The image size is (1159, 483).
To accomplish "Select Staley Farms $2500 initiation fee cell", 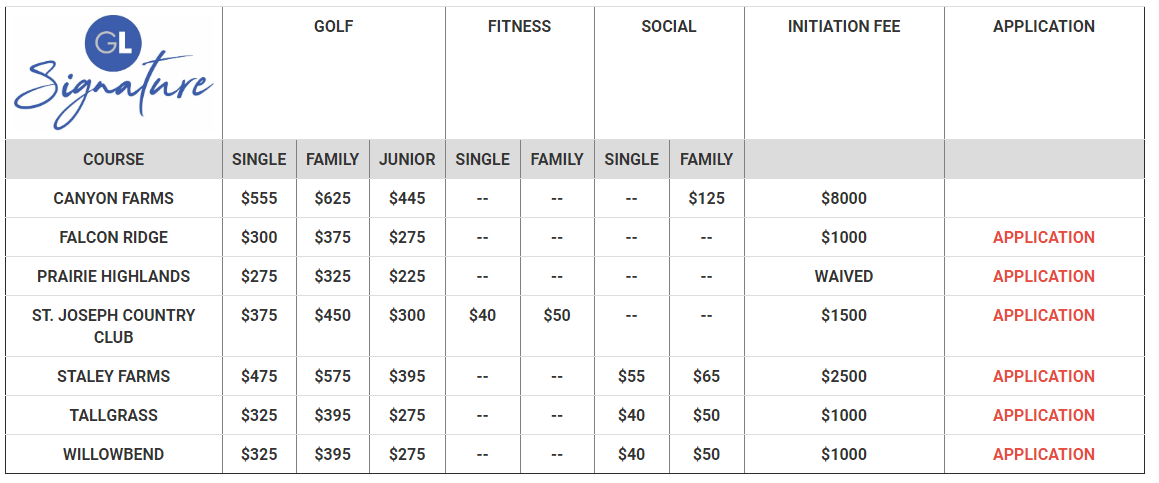I will pos(844,376).
